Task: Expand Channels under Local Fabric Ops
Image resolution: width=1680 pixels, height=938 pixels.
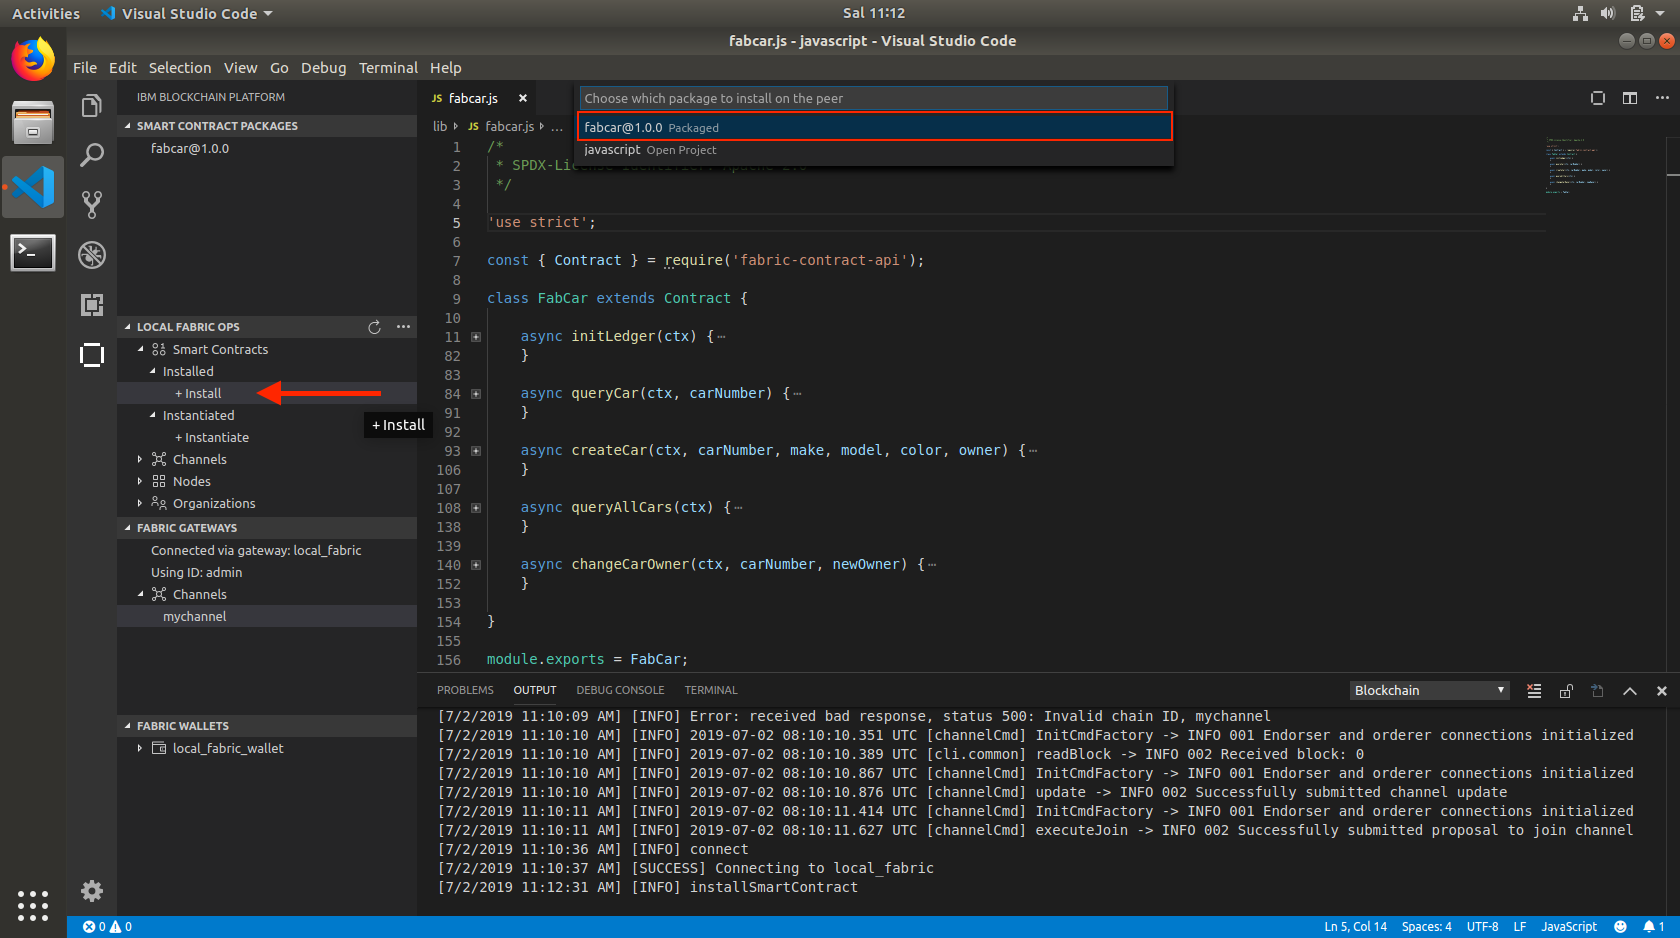Action: (x=140, y=459)
